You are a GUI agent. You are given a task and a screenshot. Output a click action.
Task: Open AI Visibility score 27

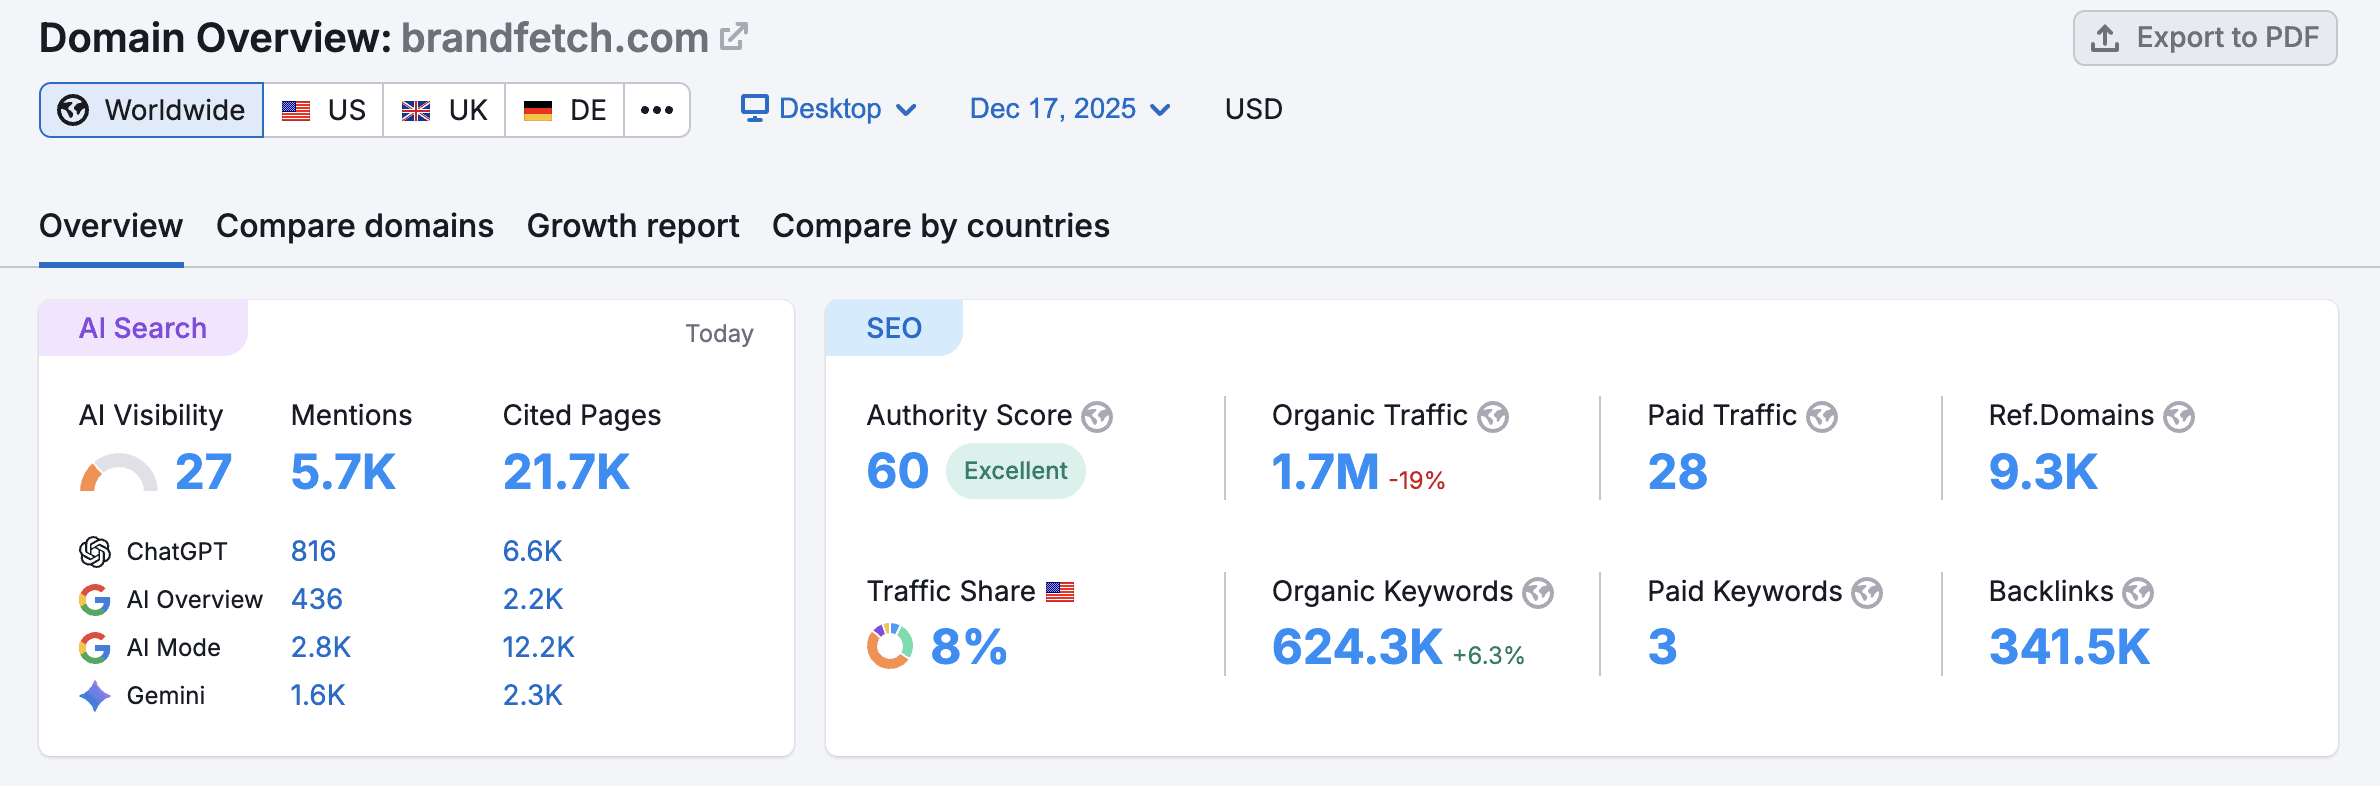(203, 472)
